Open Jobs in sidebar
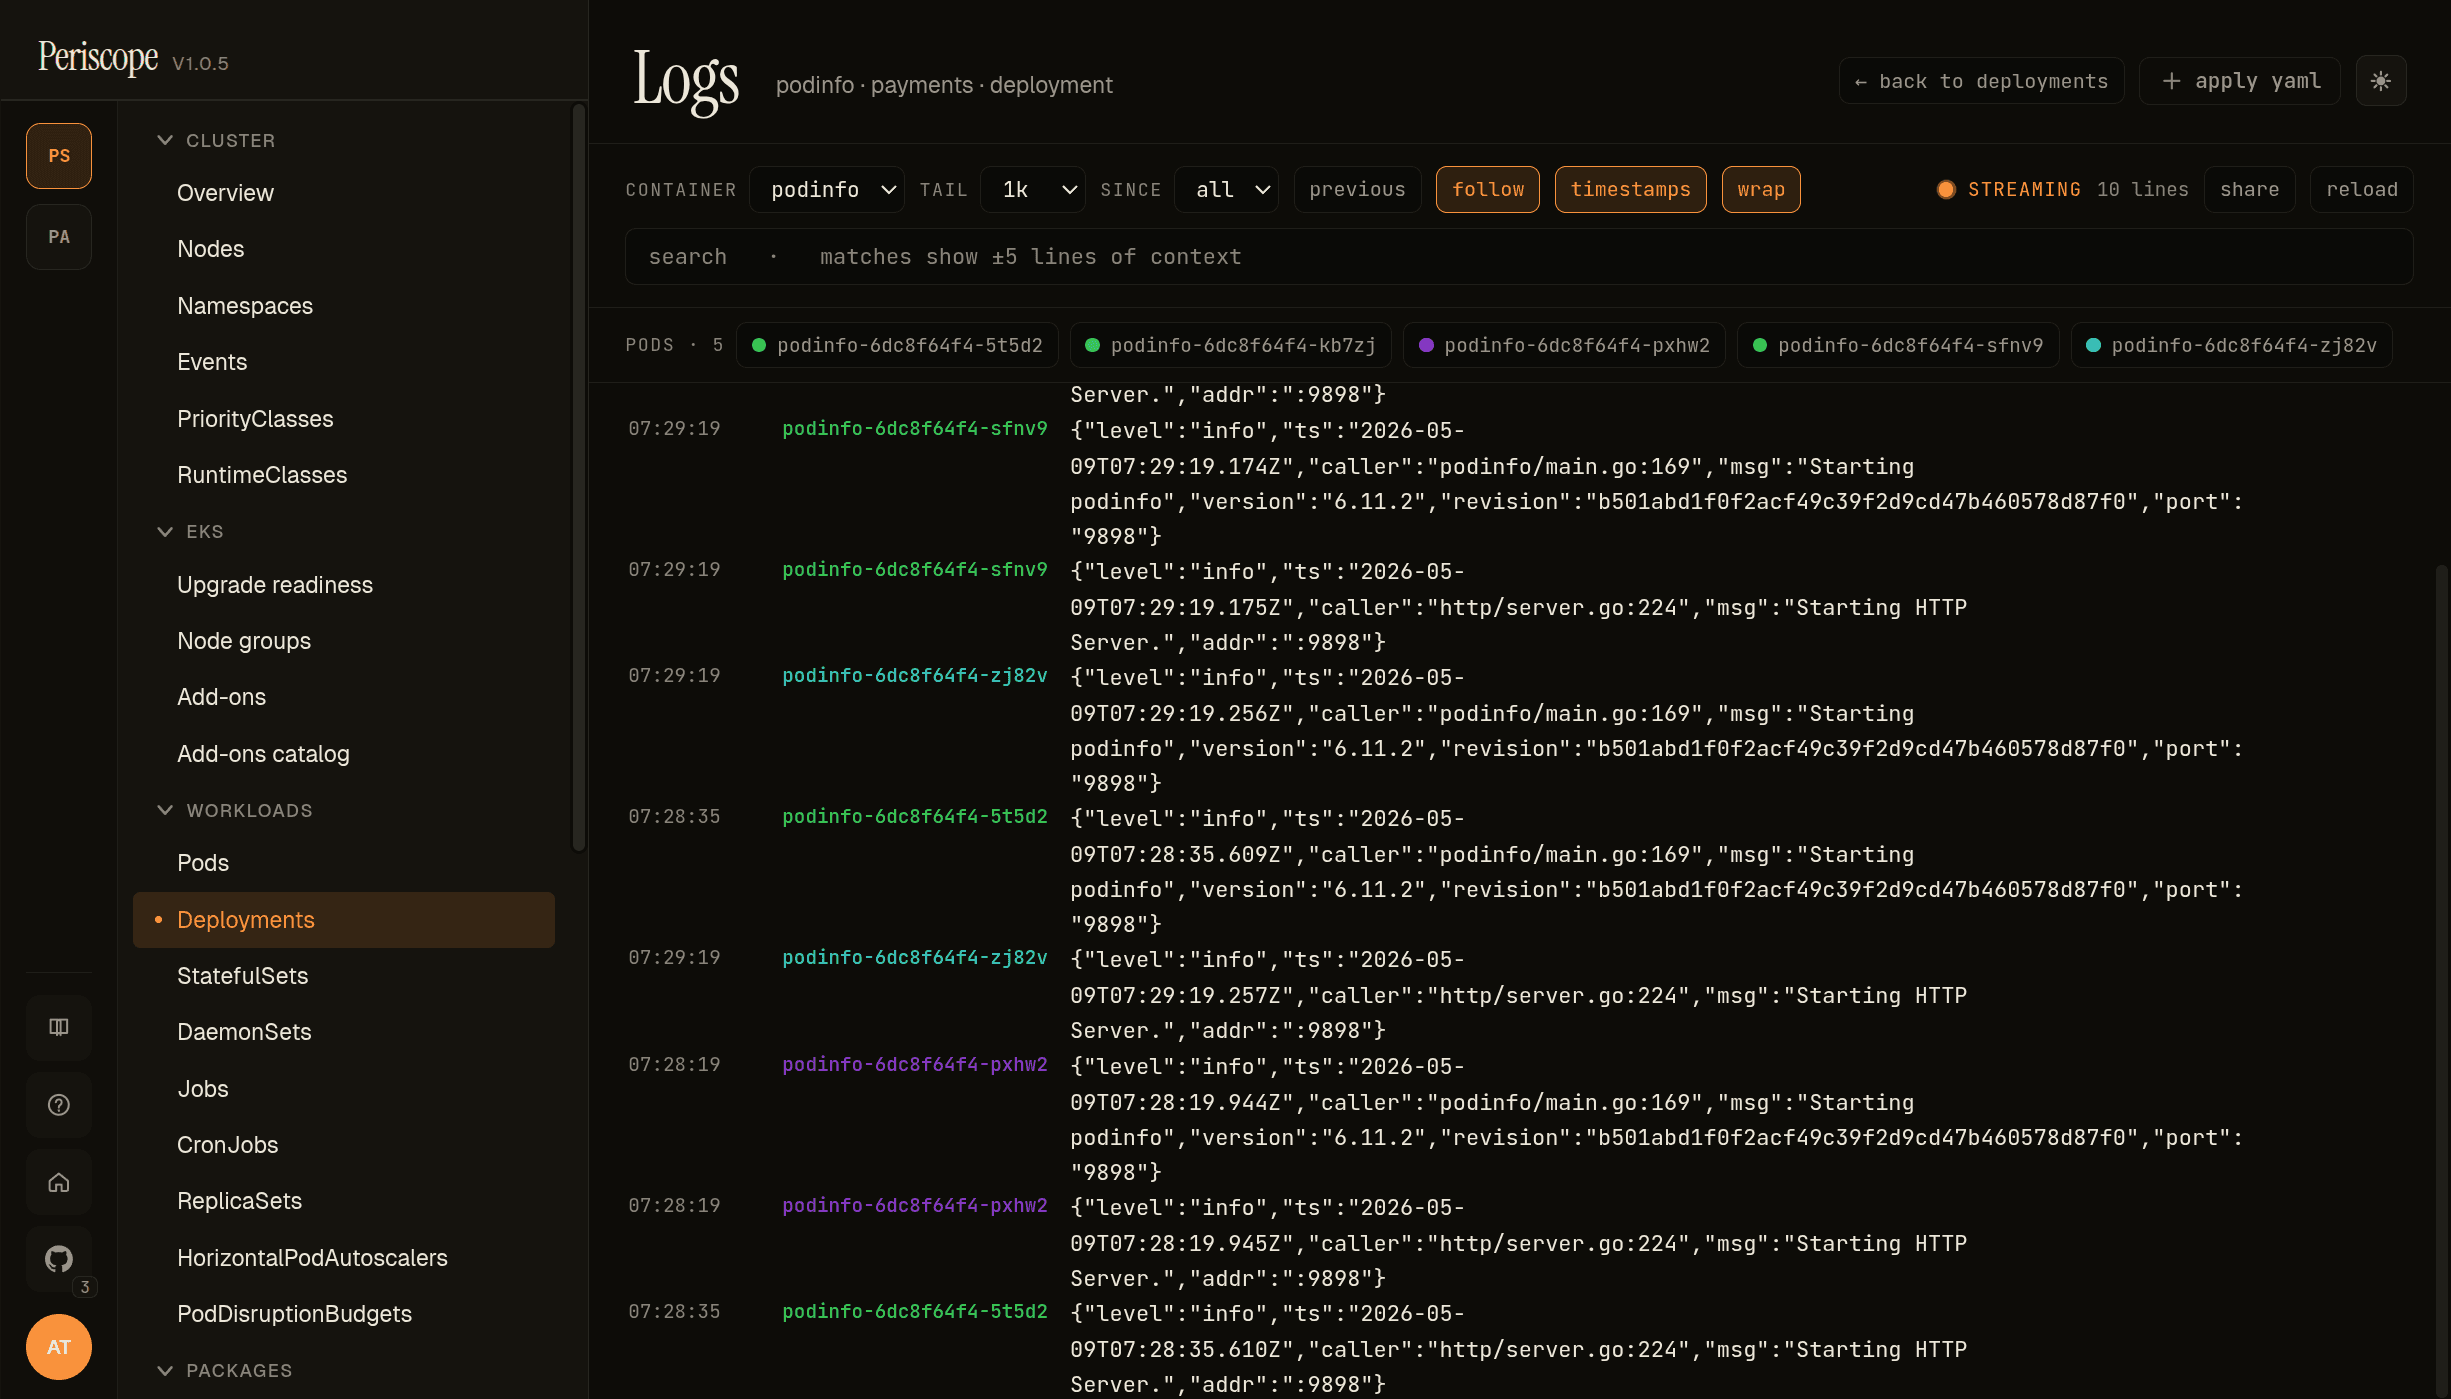This screenshot has height=1399, width=2451. tap(344, 1089)
